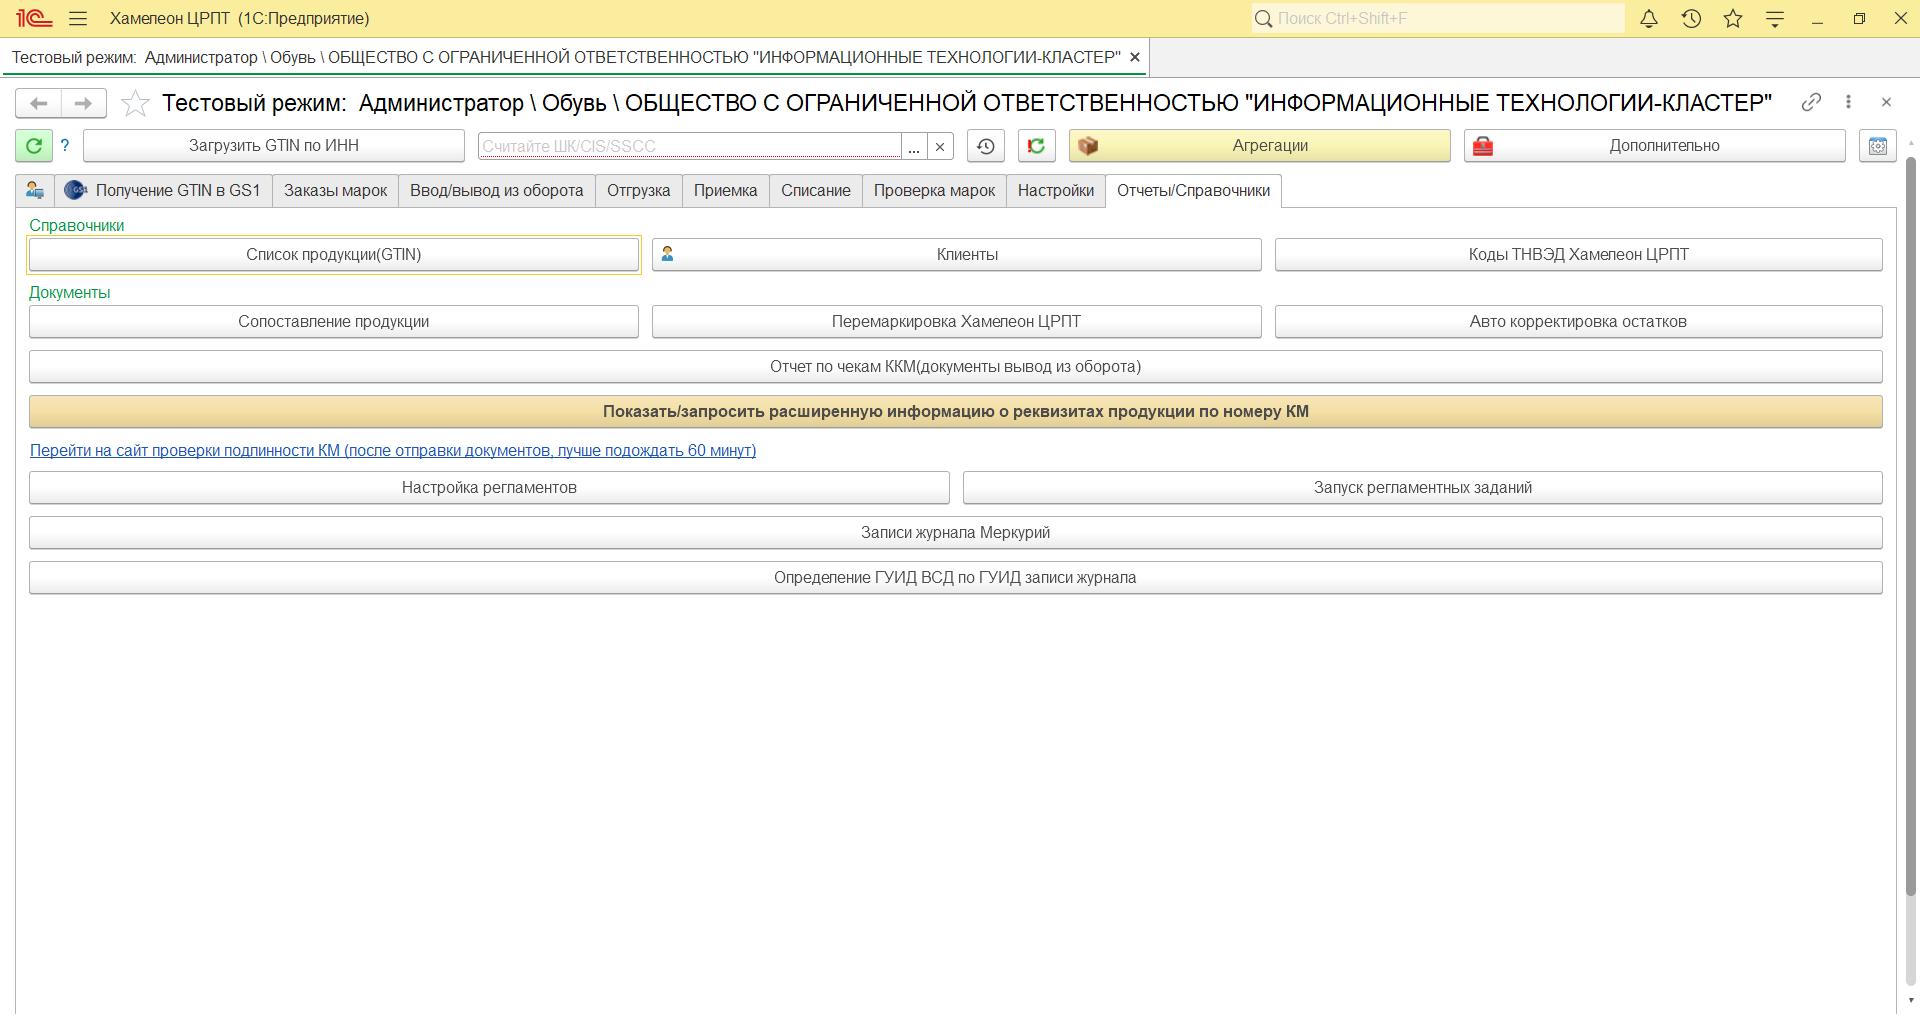Expand the service settings menu in title bar
Screen dimensions: 1920x1030
1775,18
